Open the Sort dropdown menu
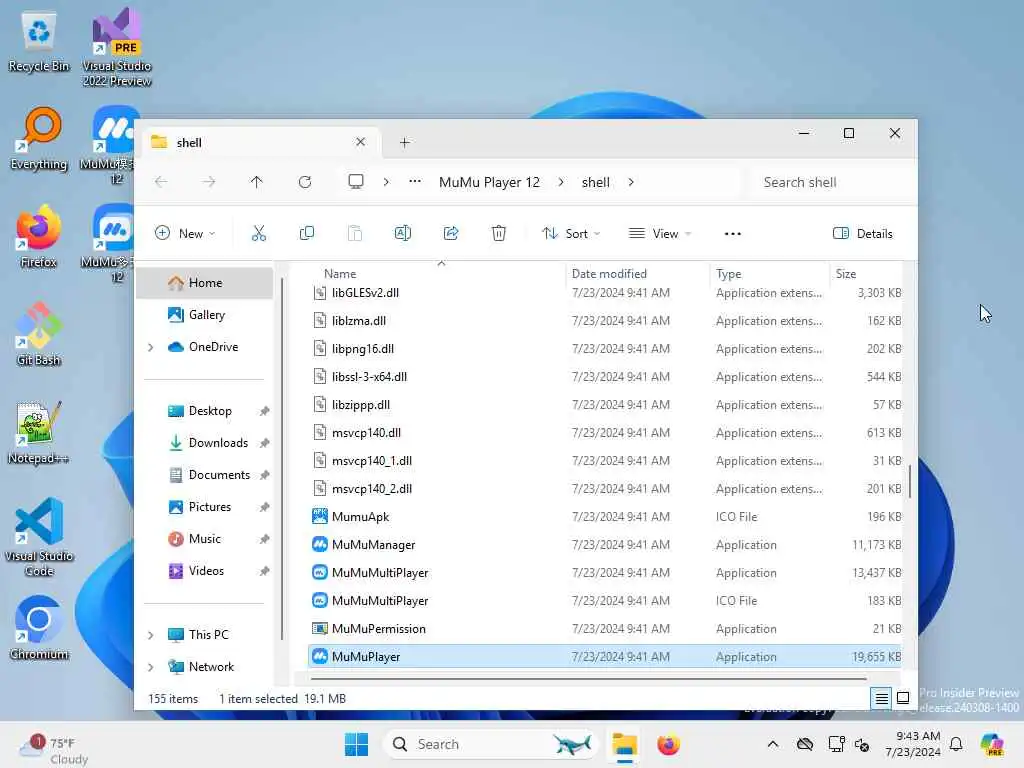 pos(571,234)
